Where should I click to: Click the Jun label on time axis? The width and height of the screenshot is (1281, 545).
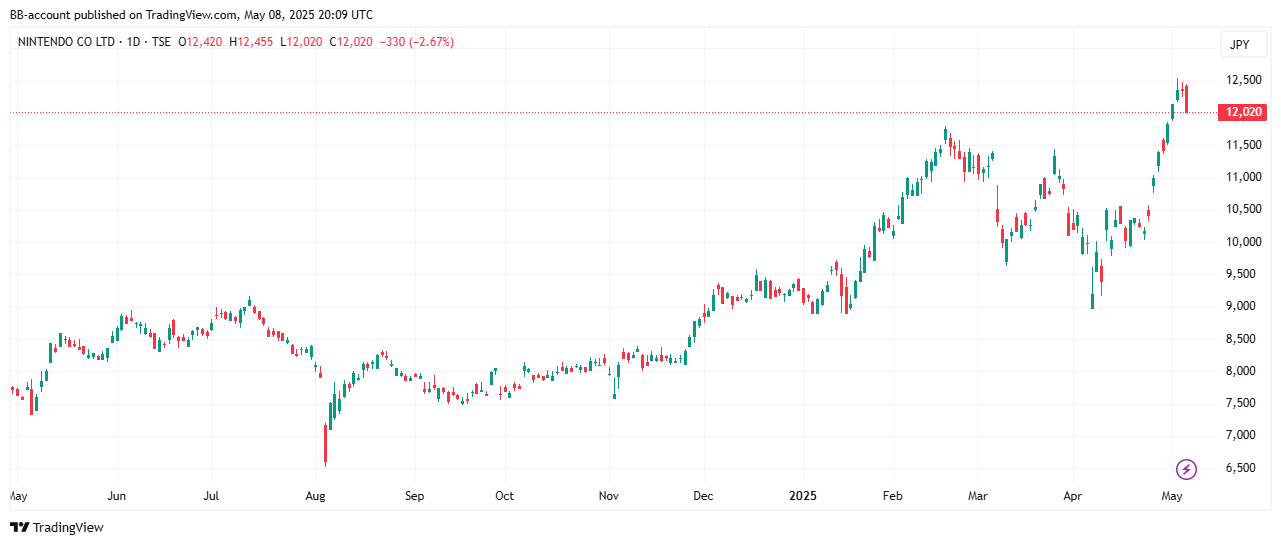coord(117,496)
